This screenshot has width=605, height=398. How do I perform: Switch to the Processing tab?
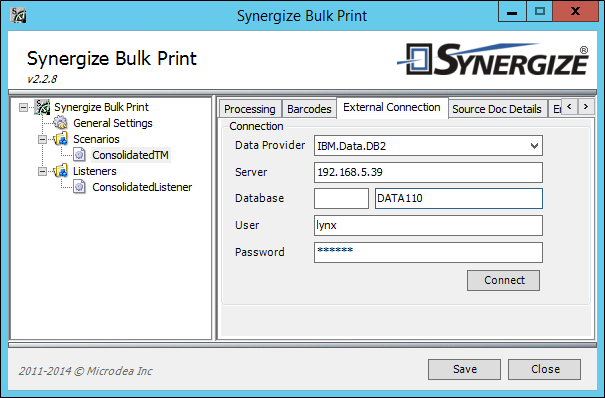coord(250,109)
